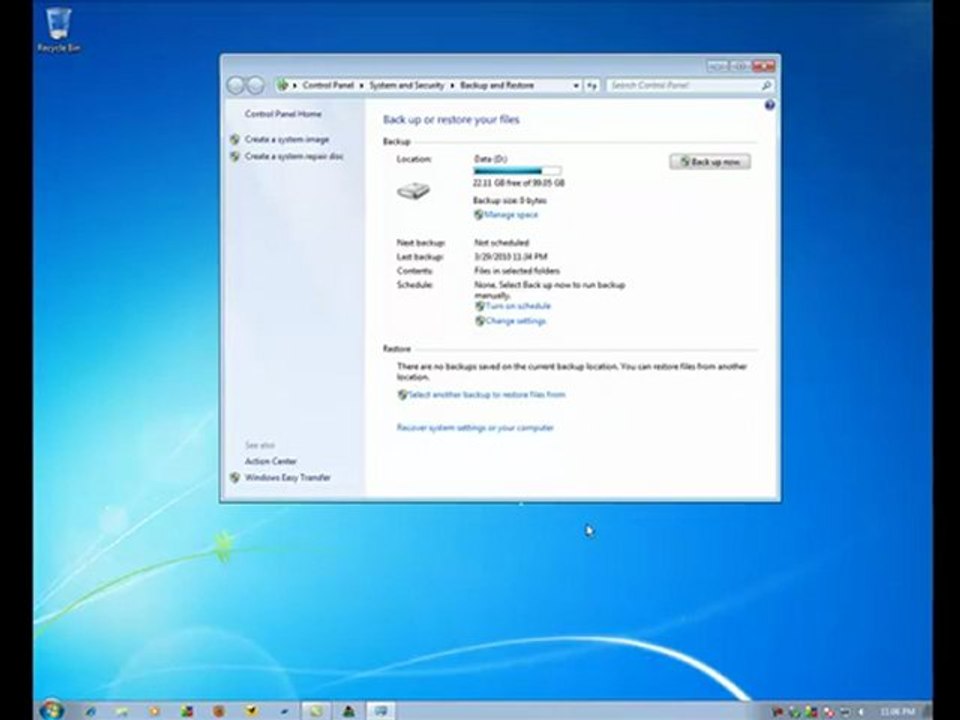This screenshot has height=720, width=960.
Task: Open Create a system image
Action: [x=287, y=140]
